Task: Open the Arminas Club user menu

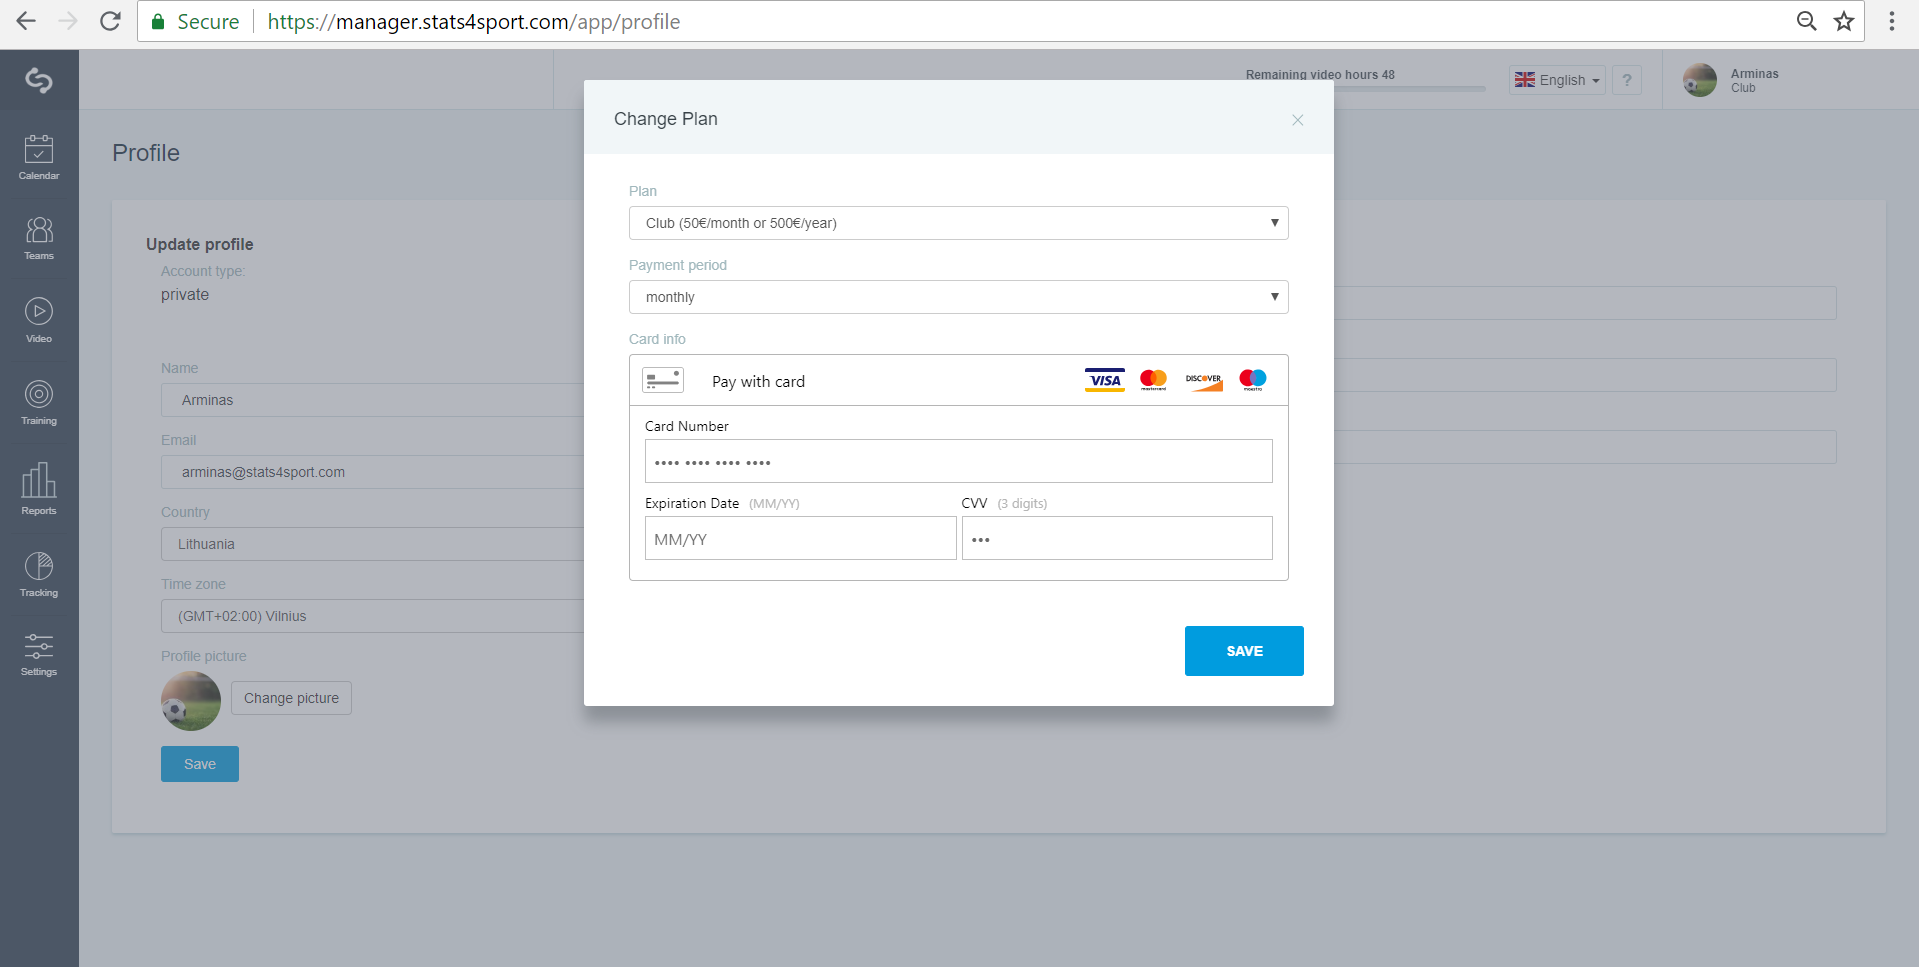Action: point(1732,80)
